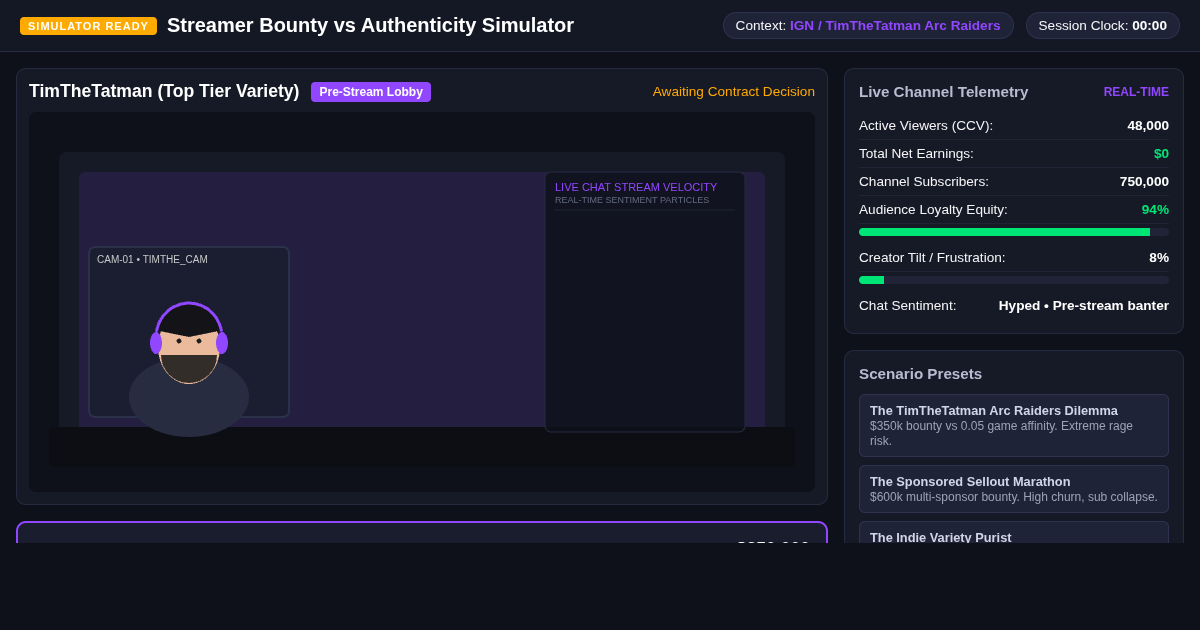Click the Session Clock 00:00 pill
Viewport: 1200px width, 630px height.
coord(1103,26)
